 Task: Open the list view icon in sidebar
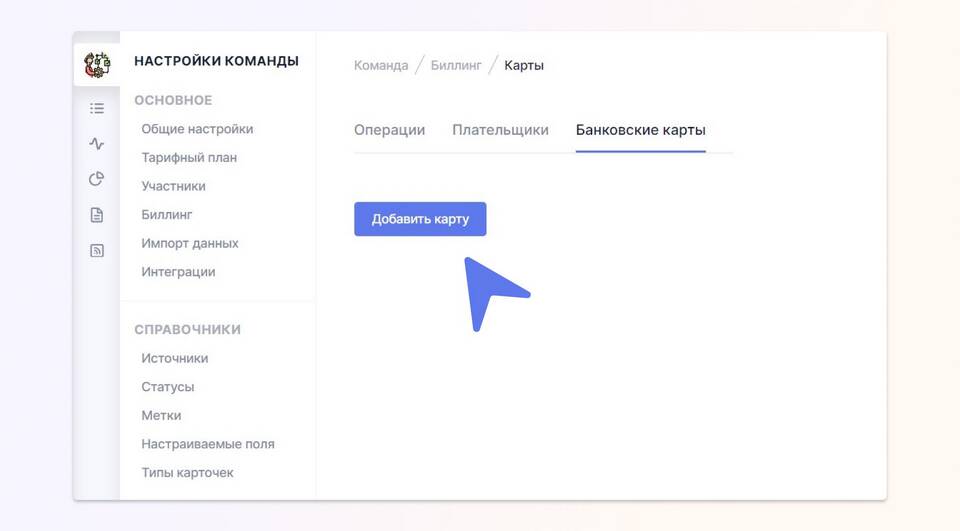pos(97,108)
